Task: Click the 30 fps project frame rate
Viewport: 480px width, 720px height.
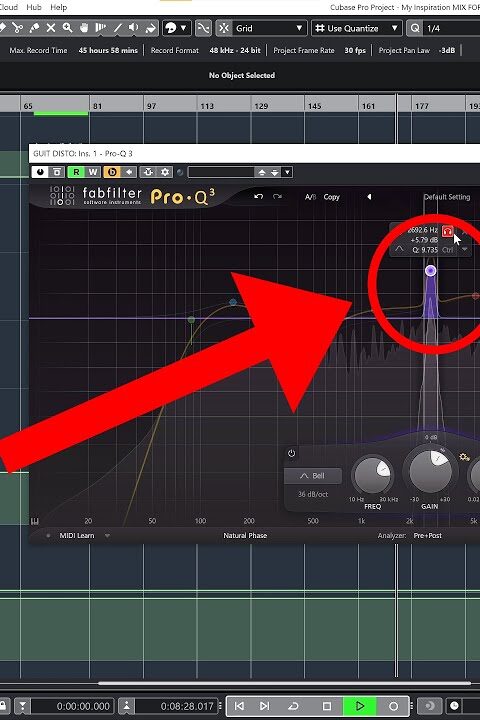Action: coord(355,51)
